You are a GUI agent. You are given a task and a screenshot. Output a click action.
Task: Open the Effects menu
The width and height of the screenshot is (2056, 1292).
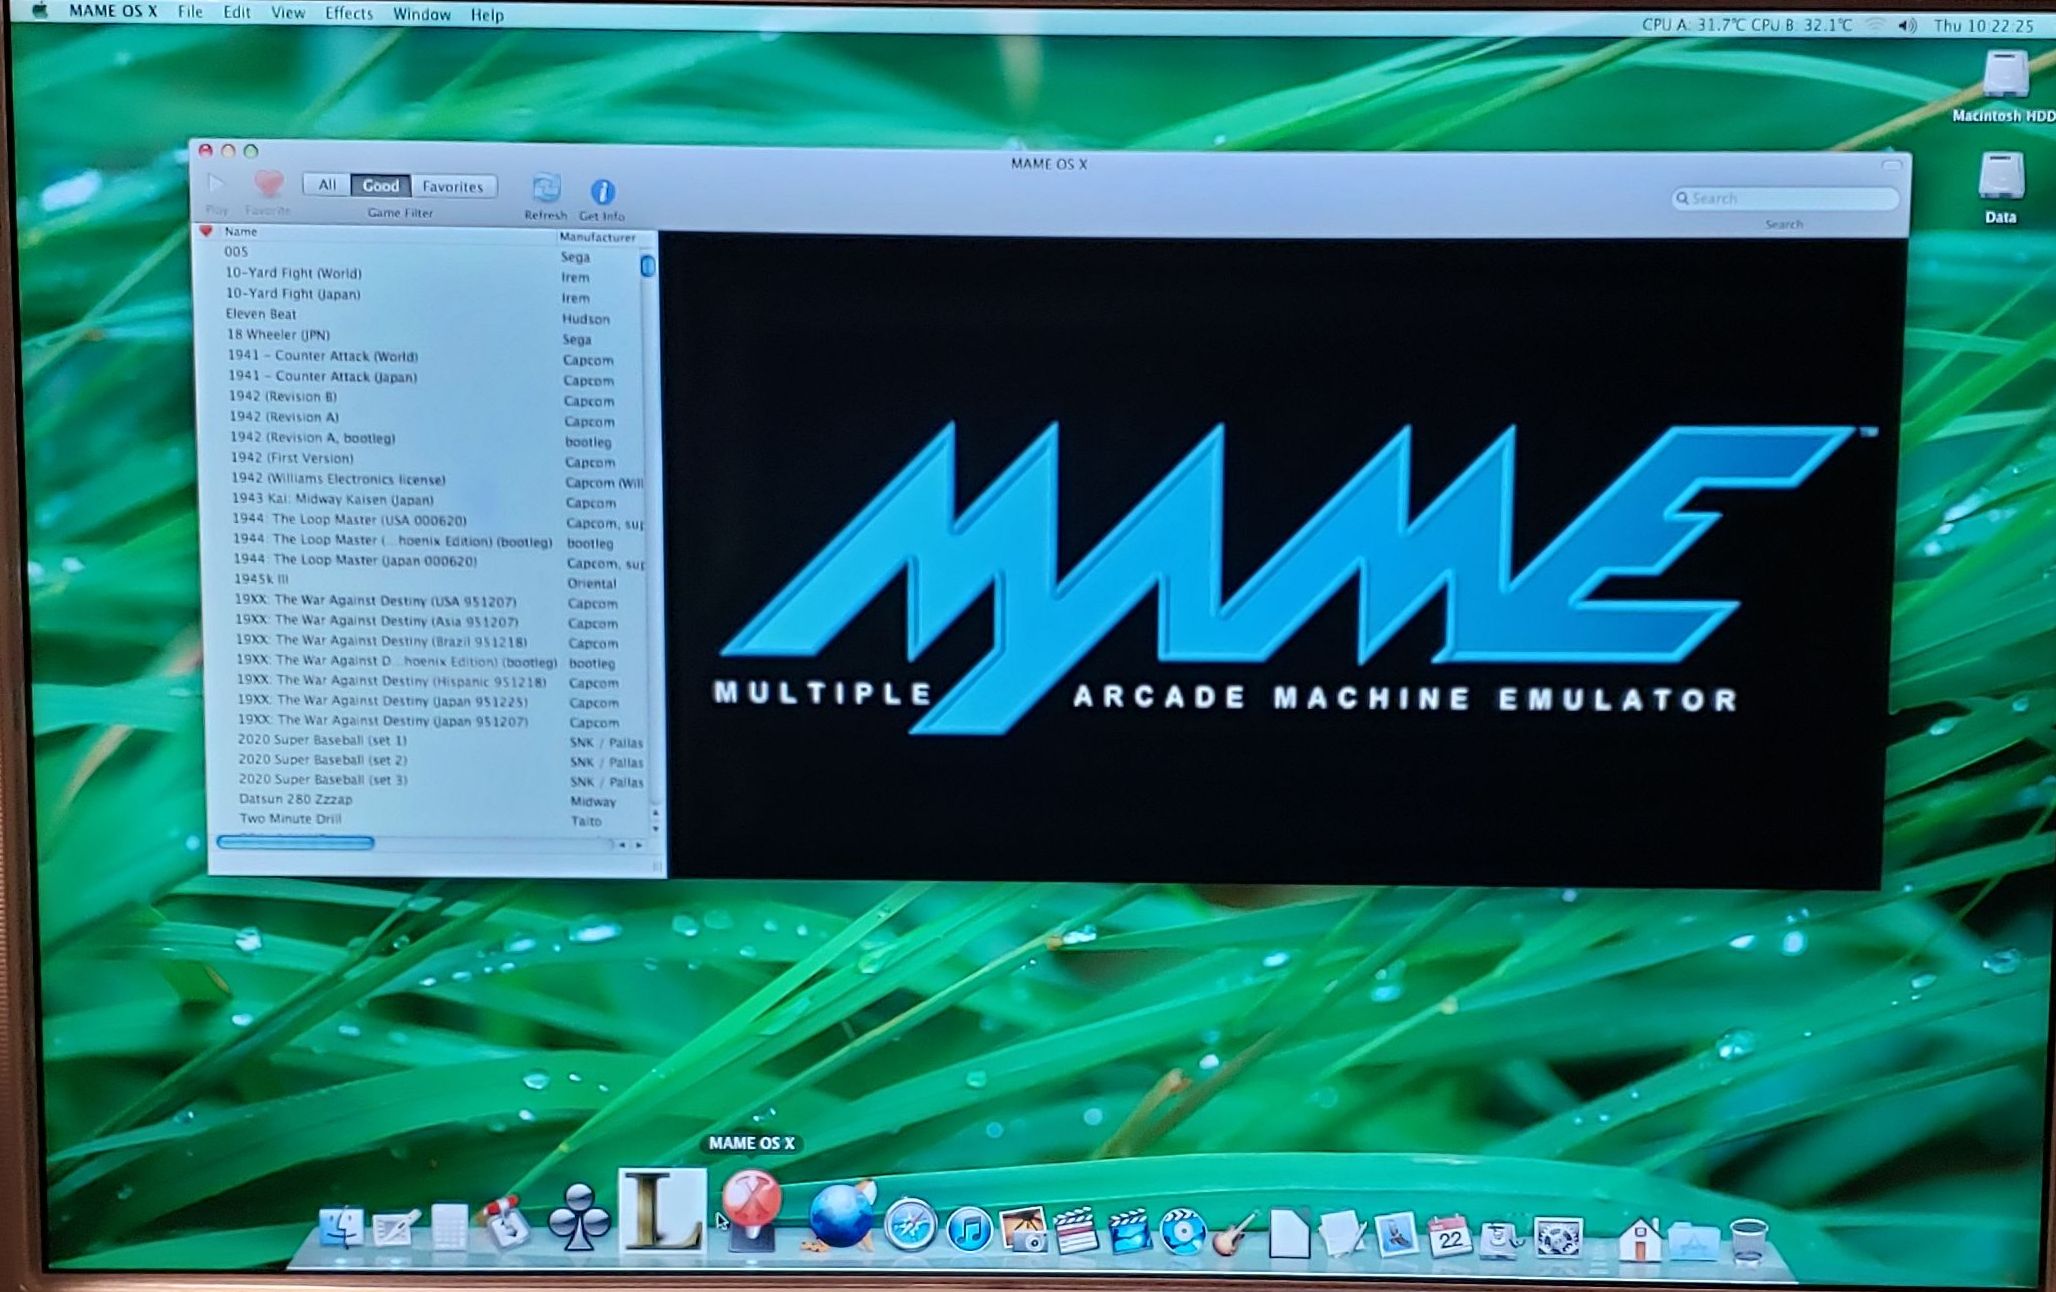tap(349, 14)
